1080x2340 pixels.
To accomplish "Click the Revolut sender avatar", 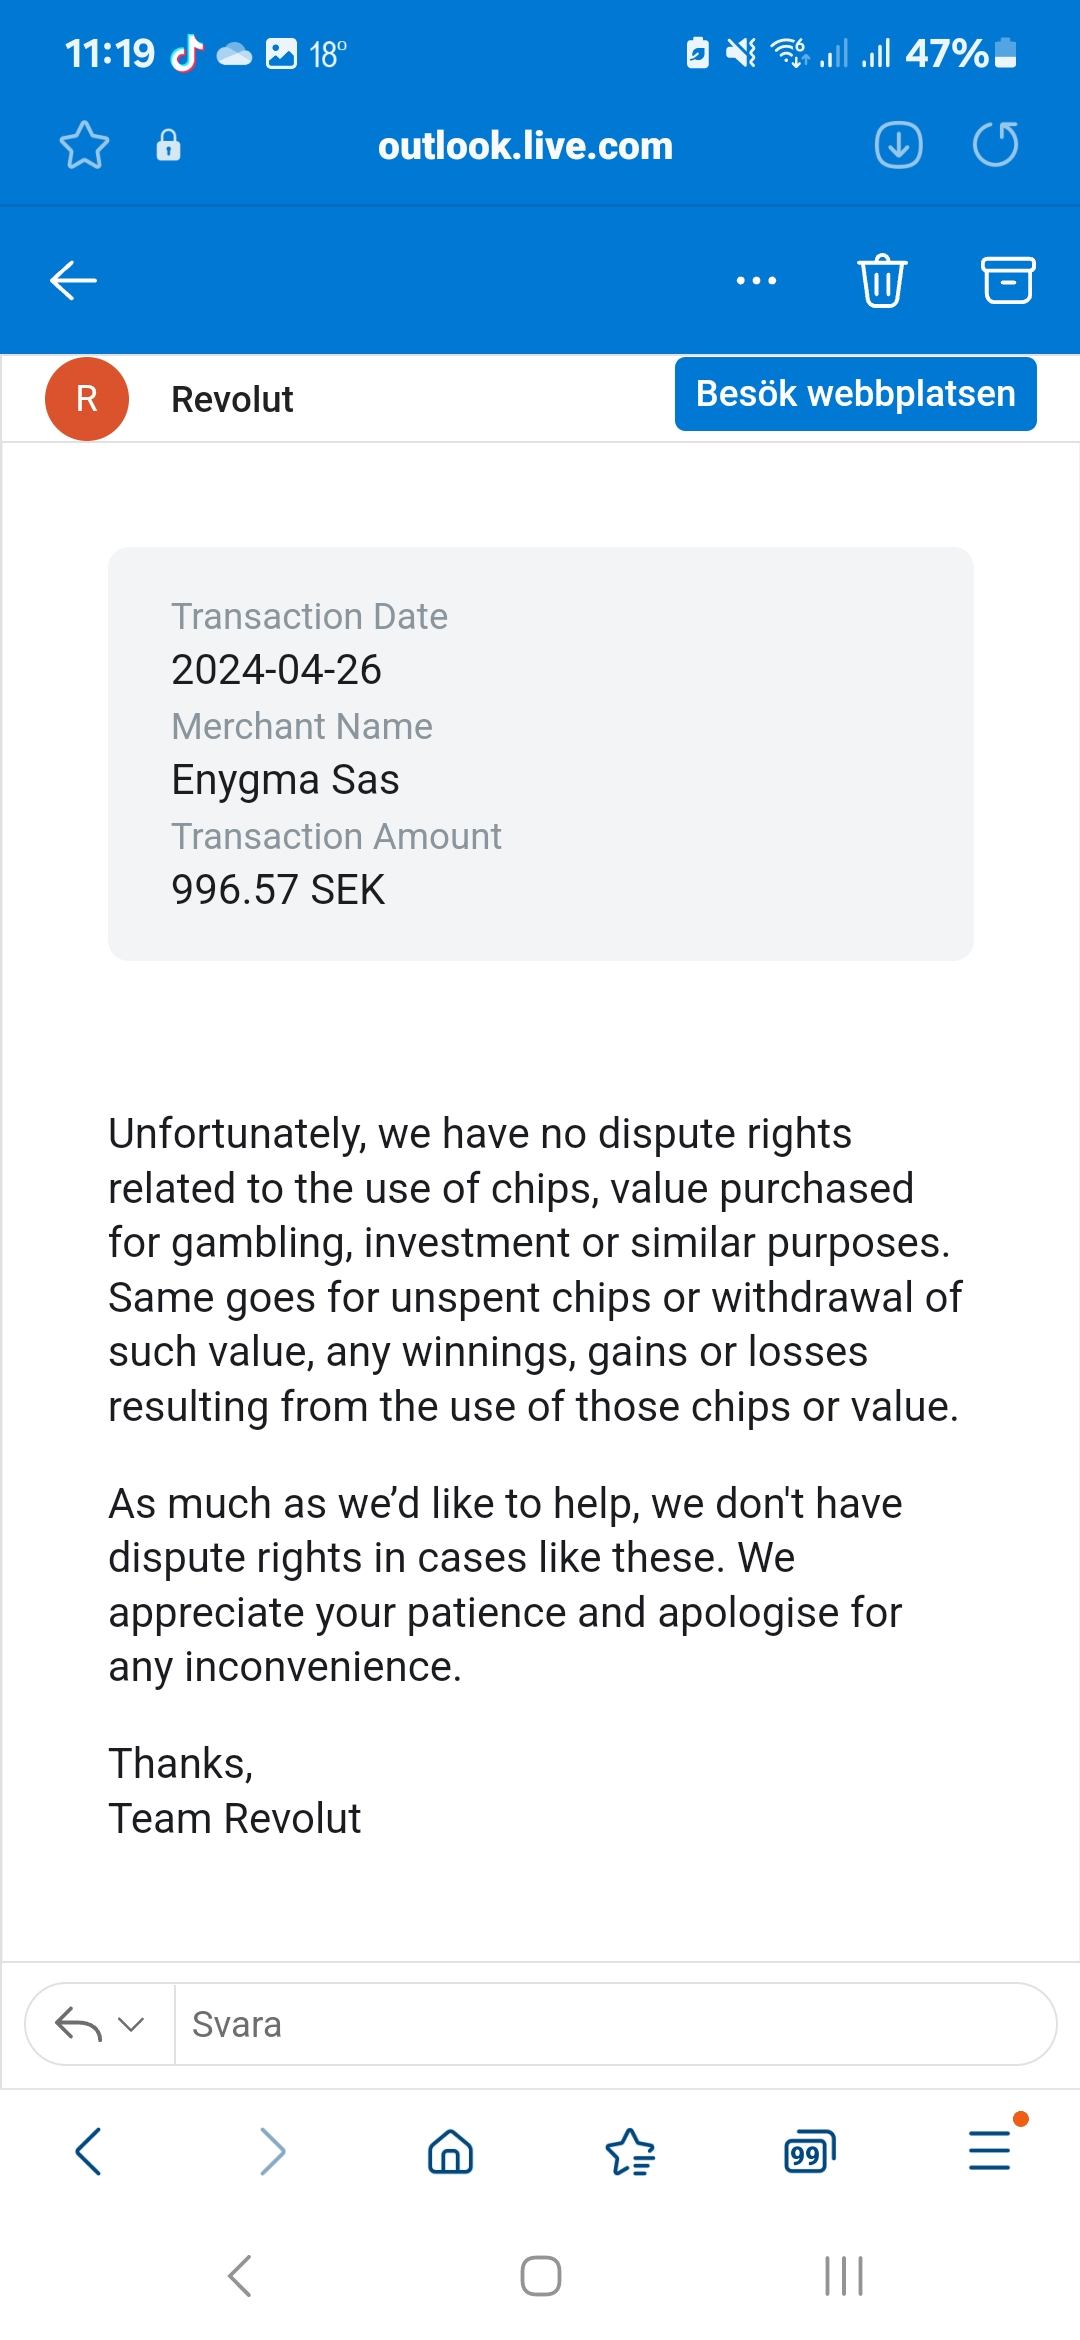I will pyautogui.click(x=87, y=399).
